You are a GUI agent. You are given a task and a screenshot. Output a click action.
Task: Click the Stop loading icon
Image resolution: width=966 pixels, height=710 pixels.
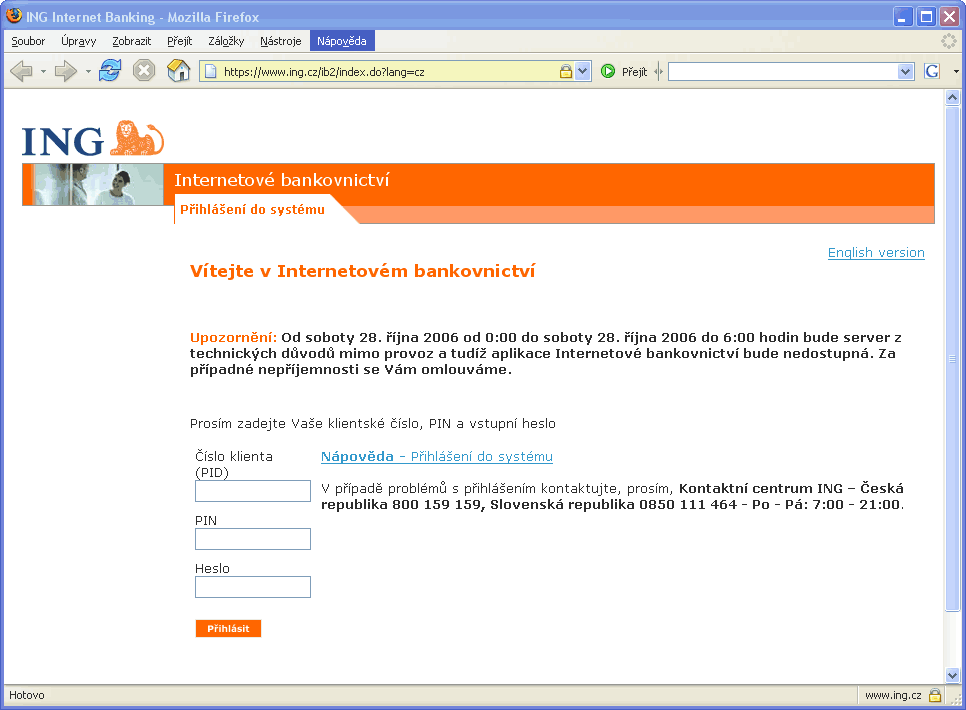[144, 71]
